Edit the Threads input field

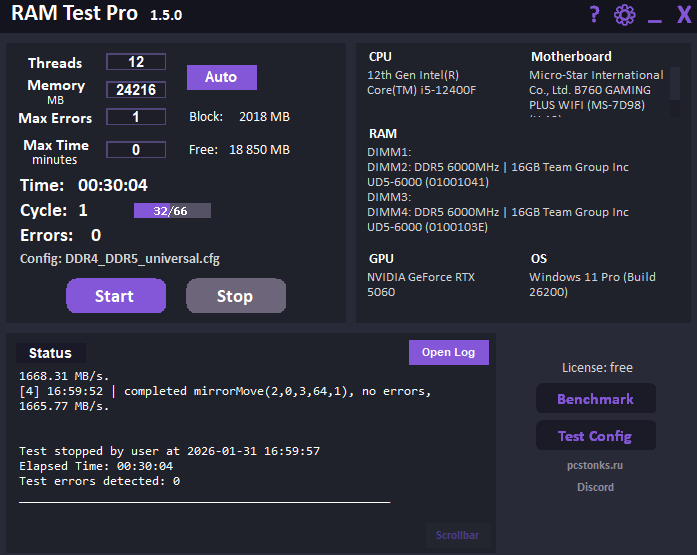point(136,62)
